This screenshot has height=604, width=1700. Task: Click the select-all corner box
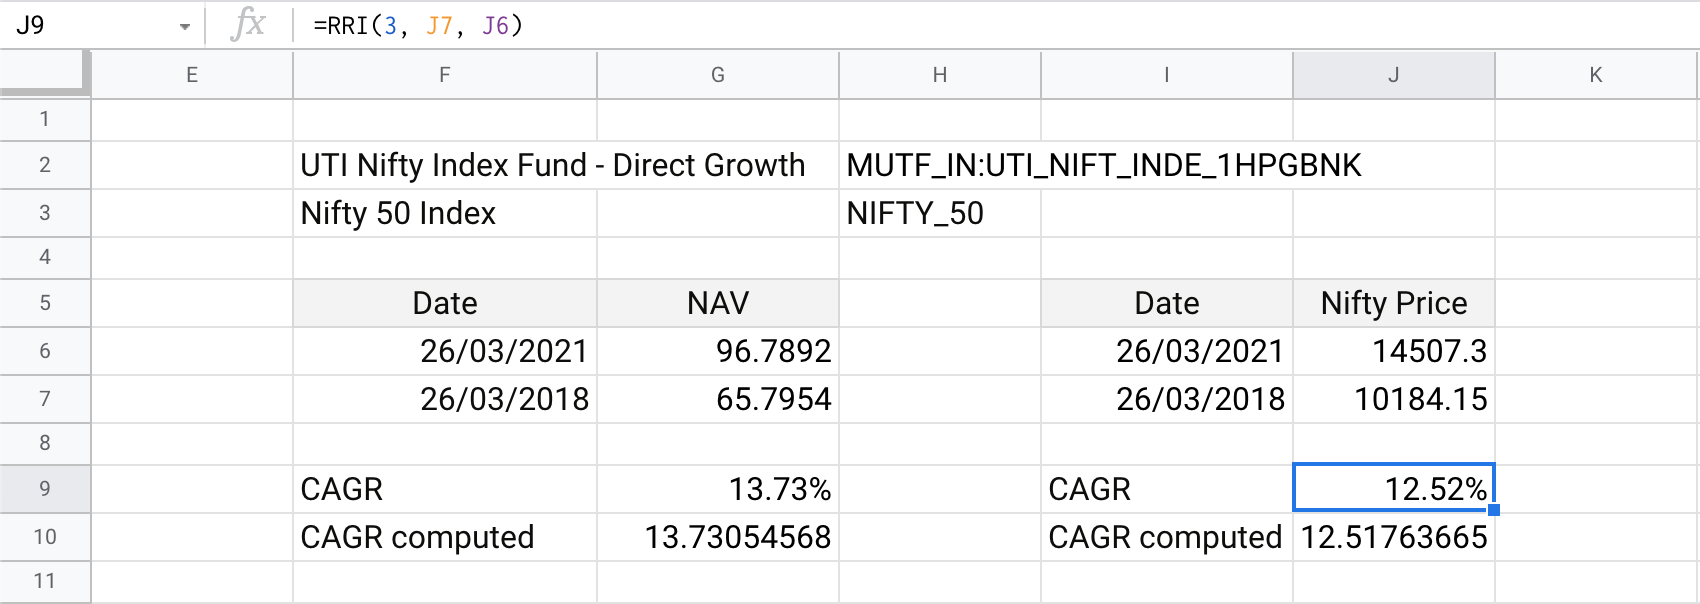click(44, 73)
